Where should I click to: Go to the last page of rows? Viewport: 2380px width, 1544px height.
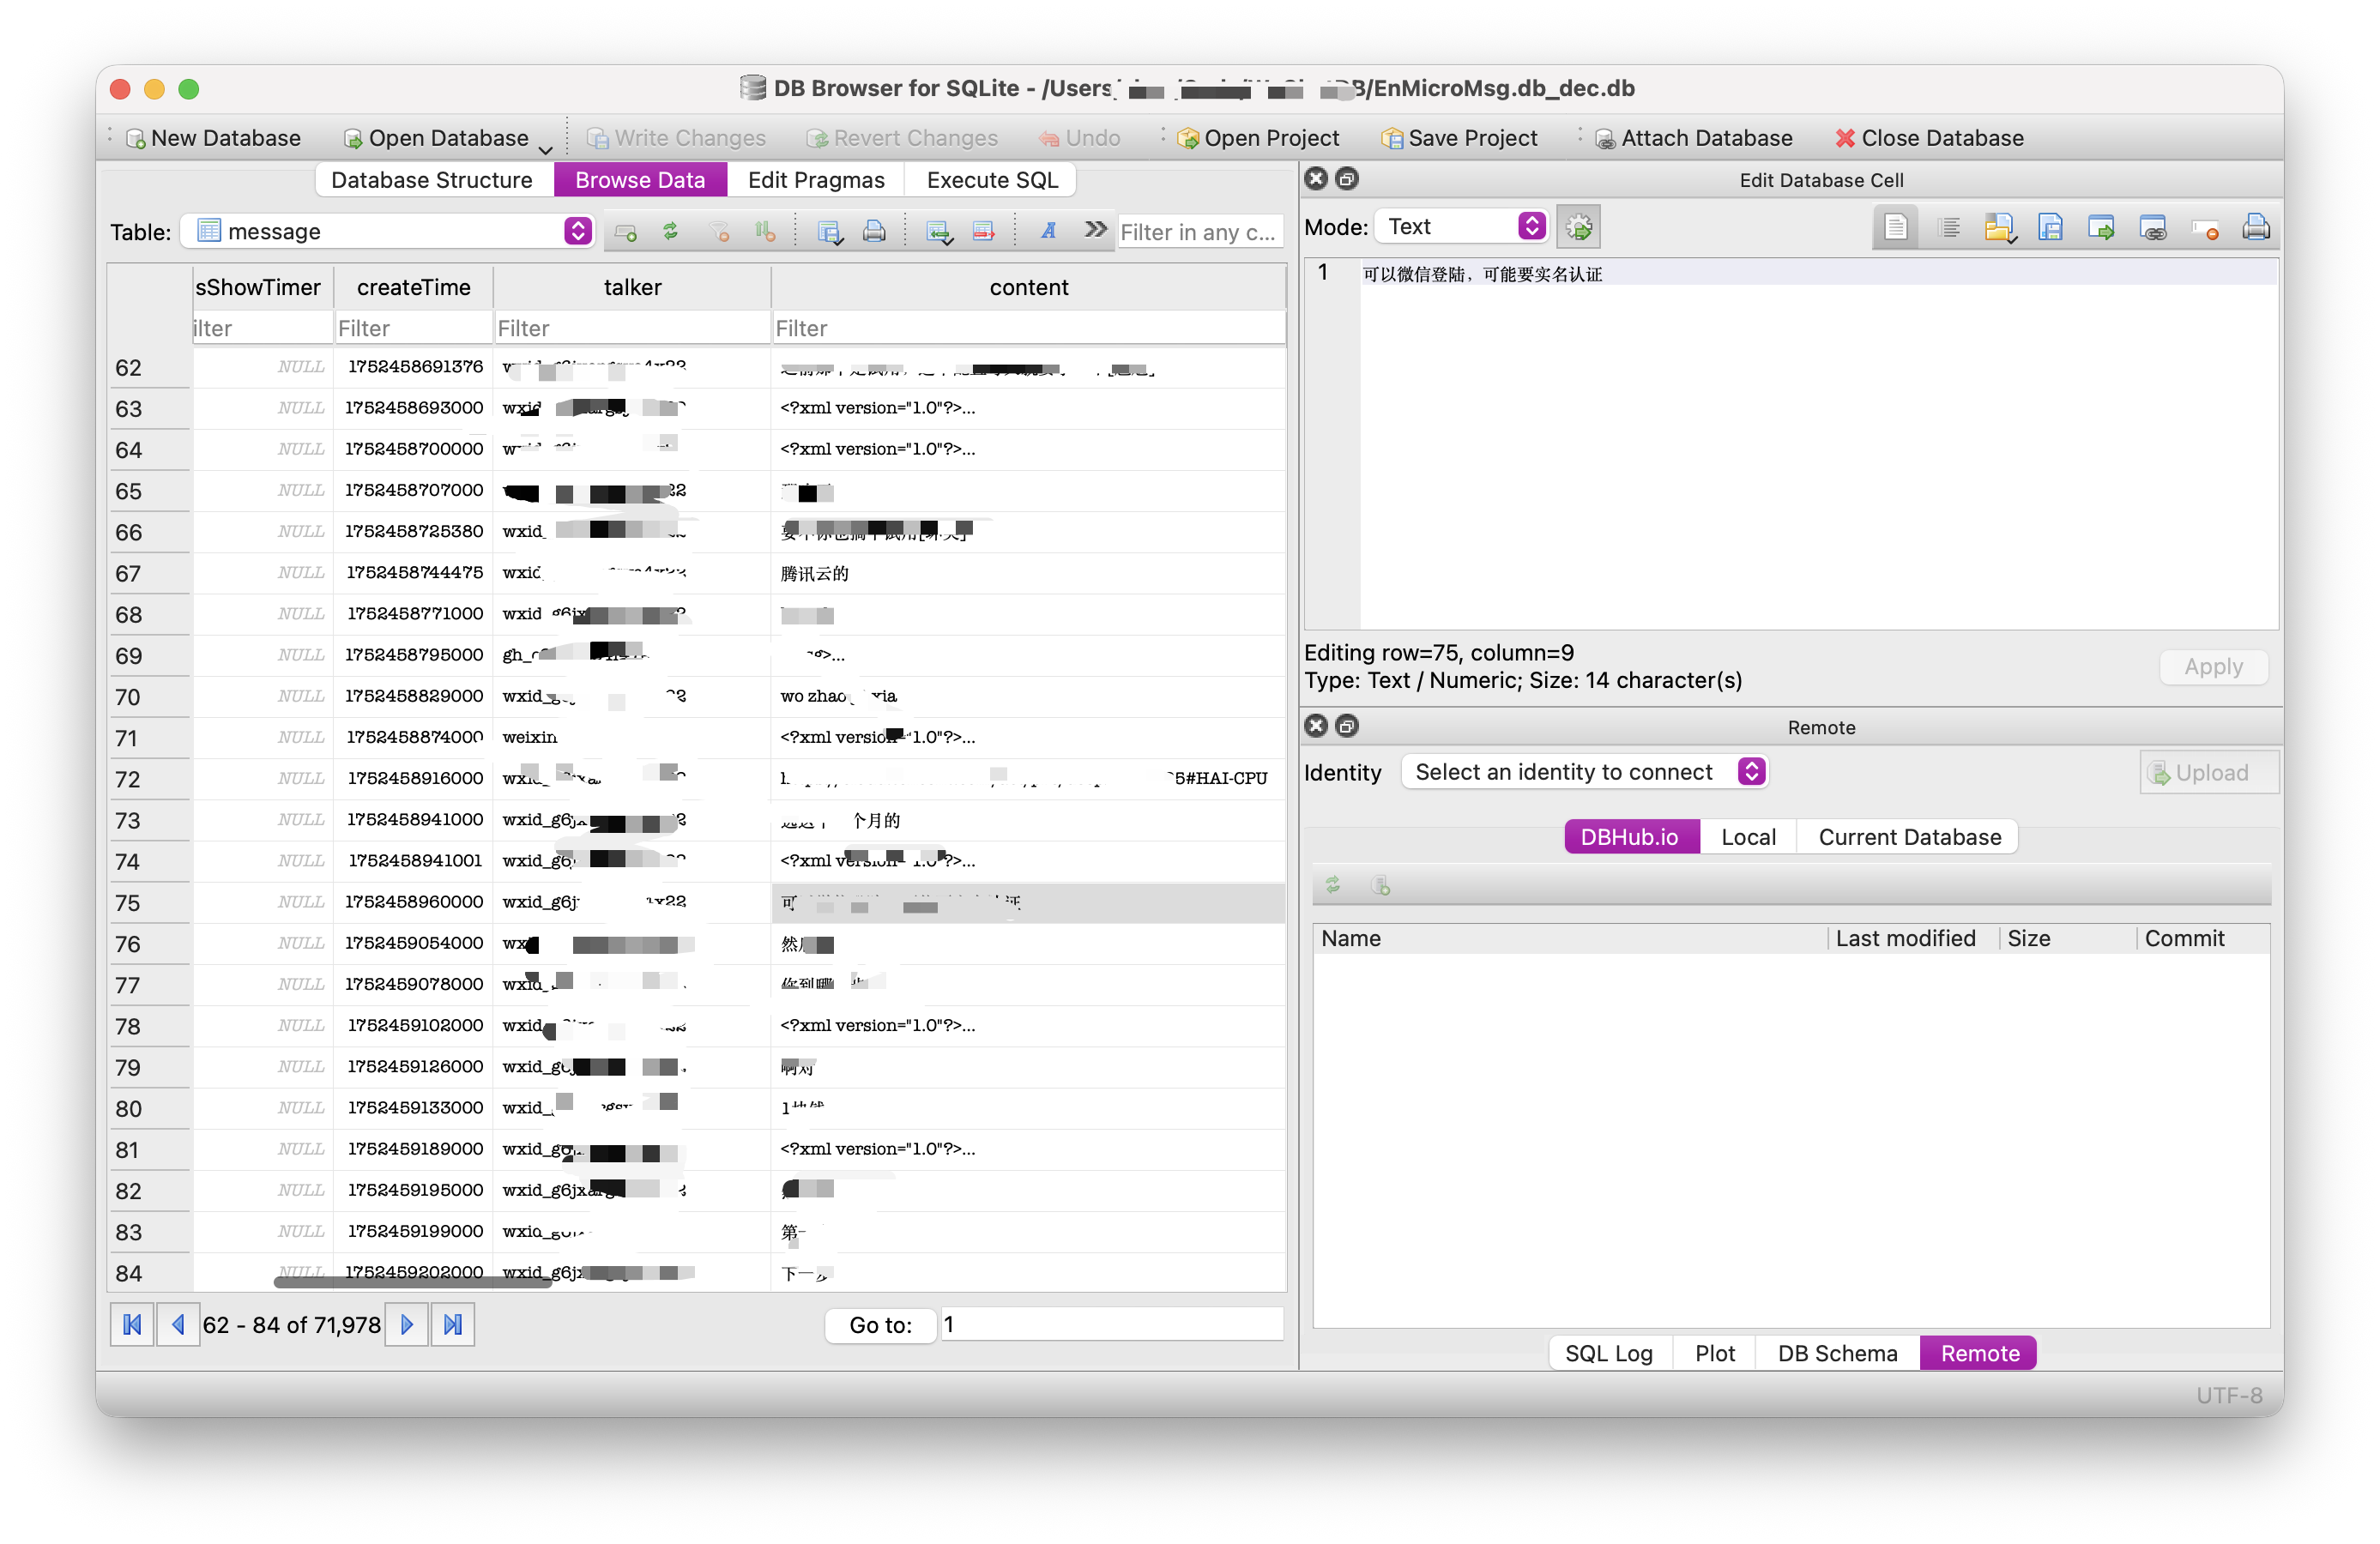pyautogui.click(x=452, y=1325)
